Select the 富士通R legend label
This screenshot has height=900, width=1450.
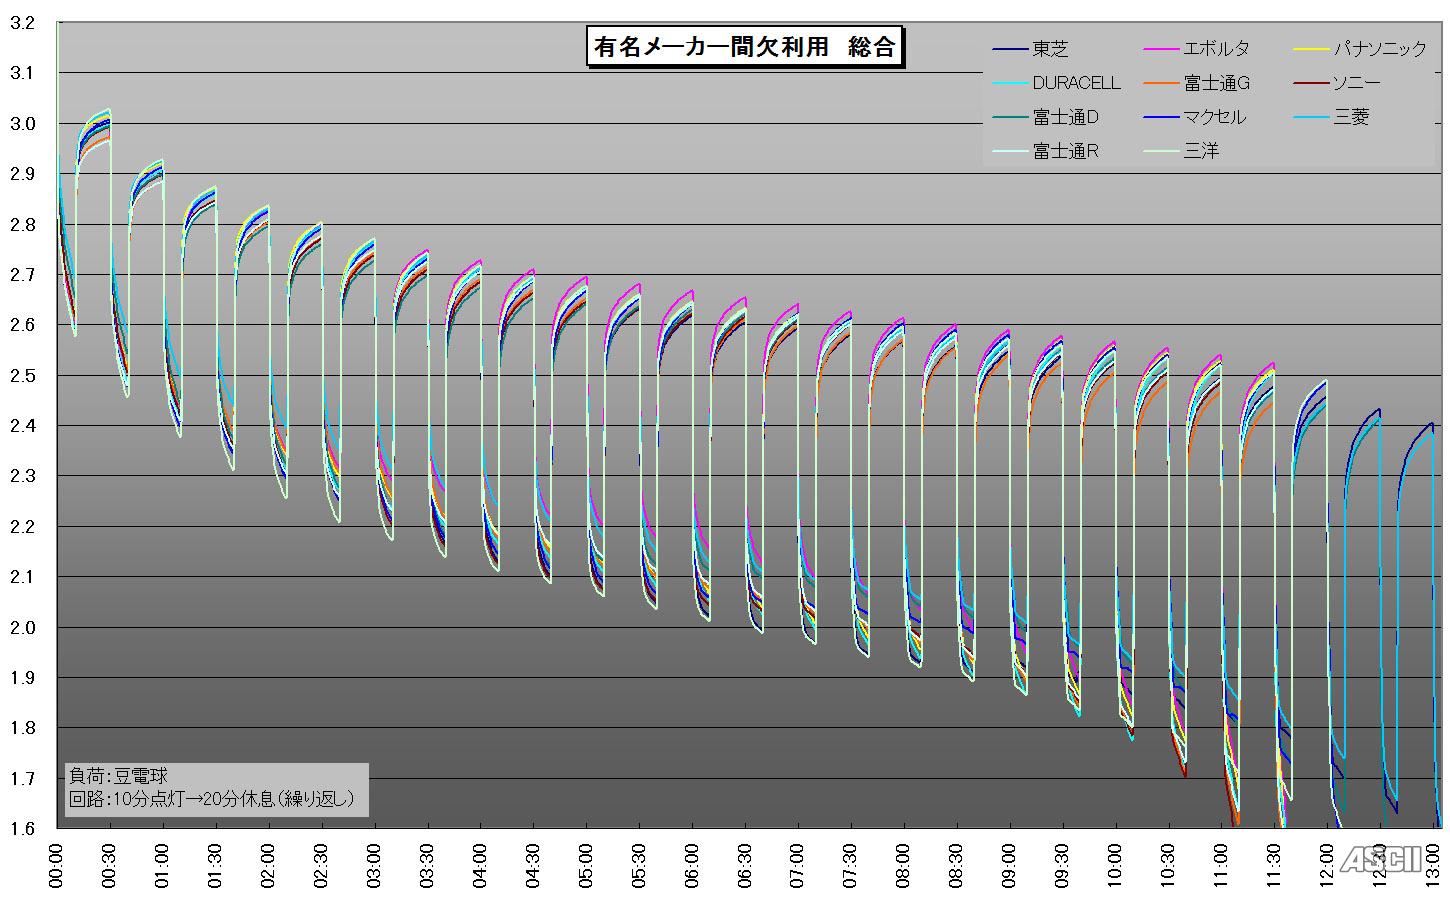coord(1066,151)
